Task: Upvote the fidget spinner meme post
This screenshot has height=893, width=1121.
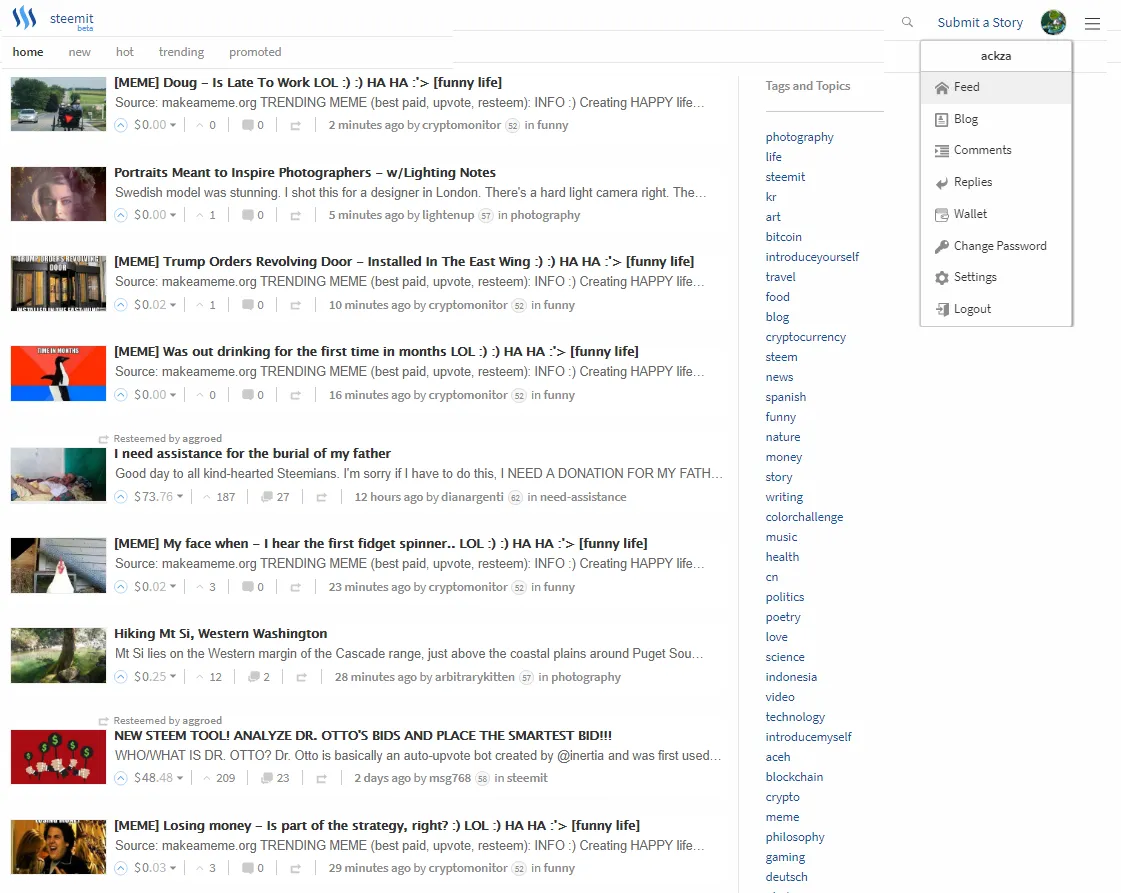Action: click(x=121, y=587)
